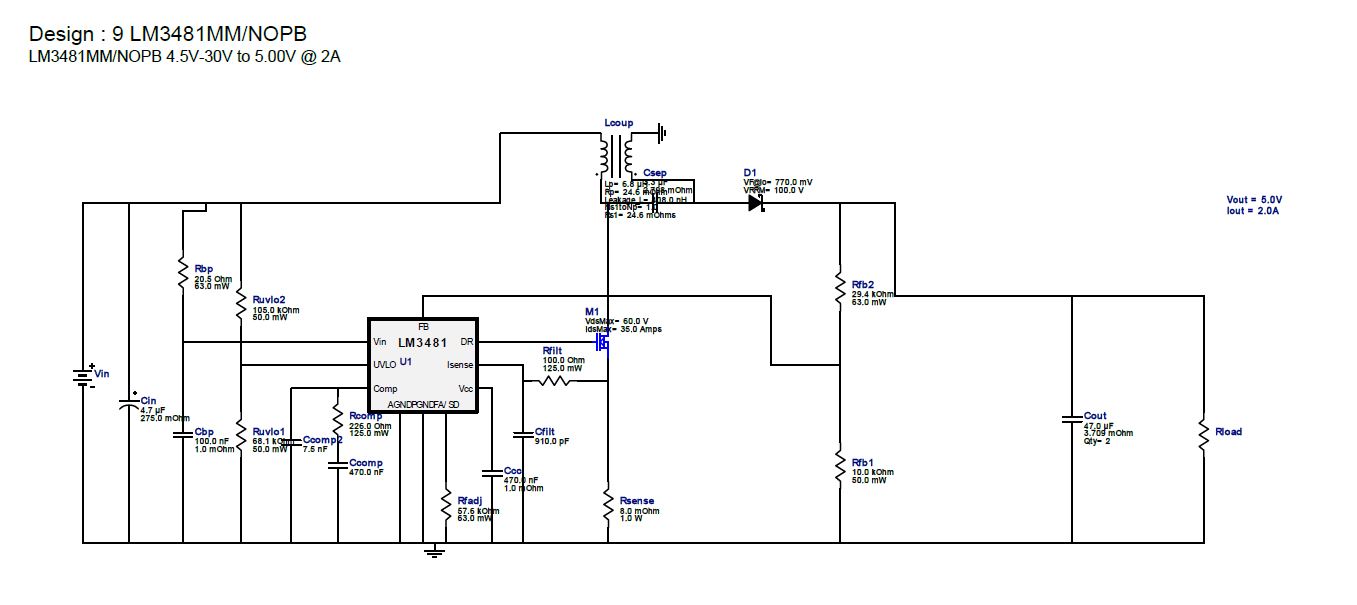This screenshot has height=605, width=1357.
Task: Click the 'Vout = 5.0V' text
Action: (1255, 200)
